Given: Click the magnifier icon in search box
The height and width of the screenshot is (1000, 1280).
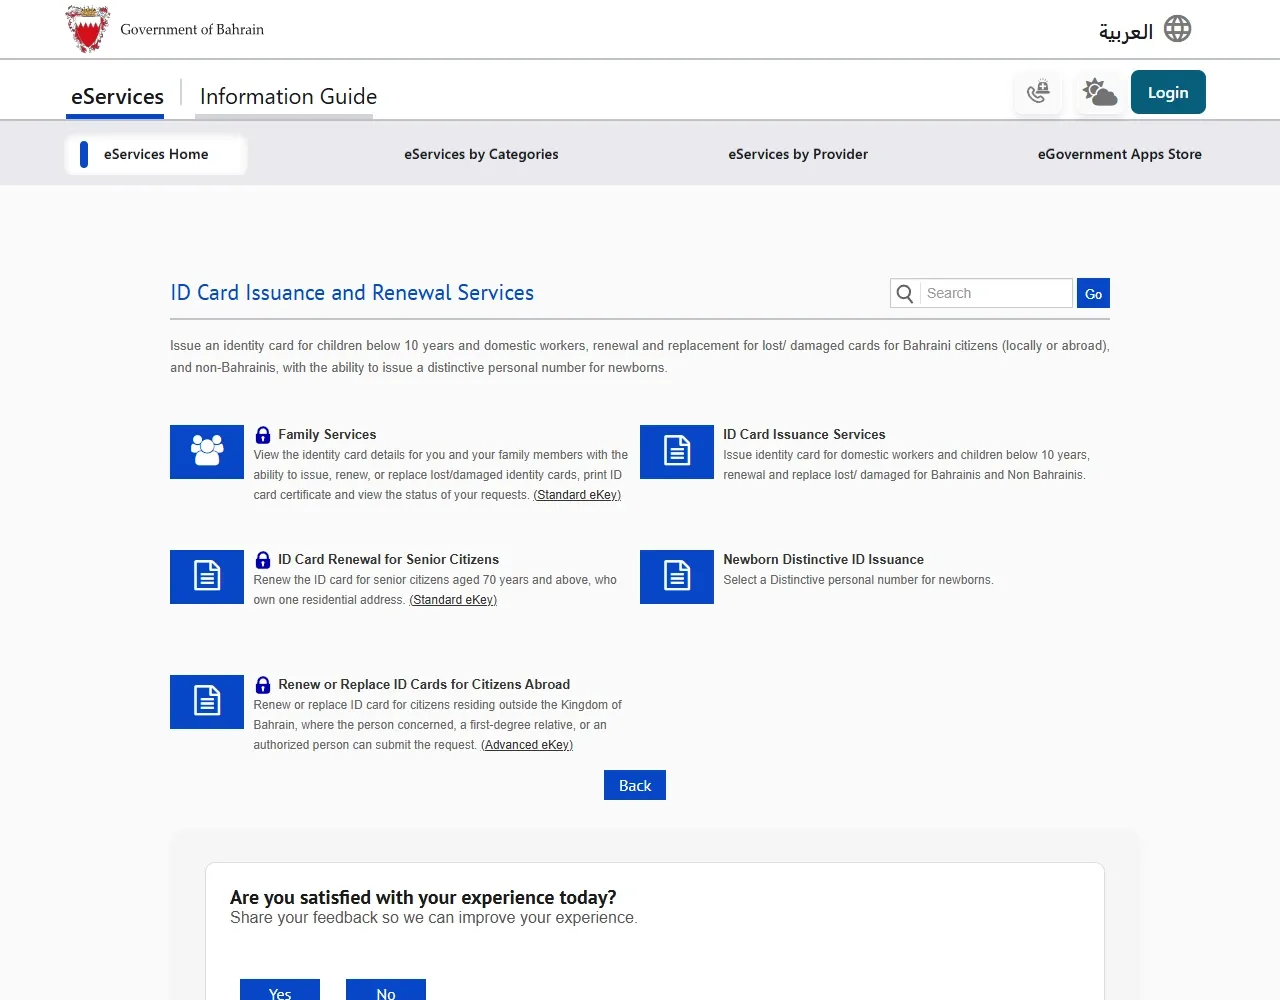Looking at the screenshot, I should [905, 293].
